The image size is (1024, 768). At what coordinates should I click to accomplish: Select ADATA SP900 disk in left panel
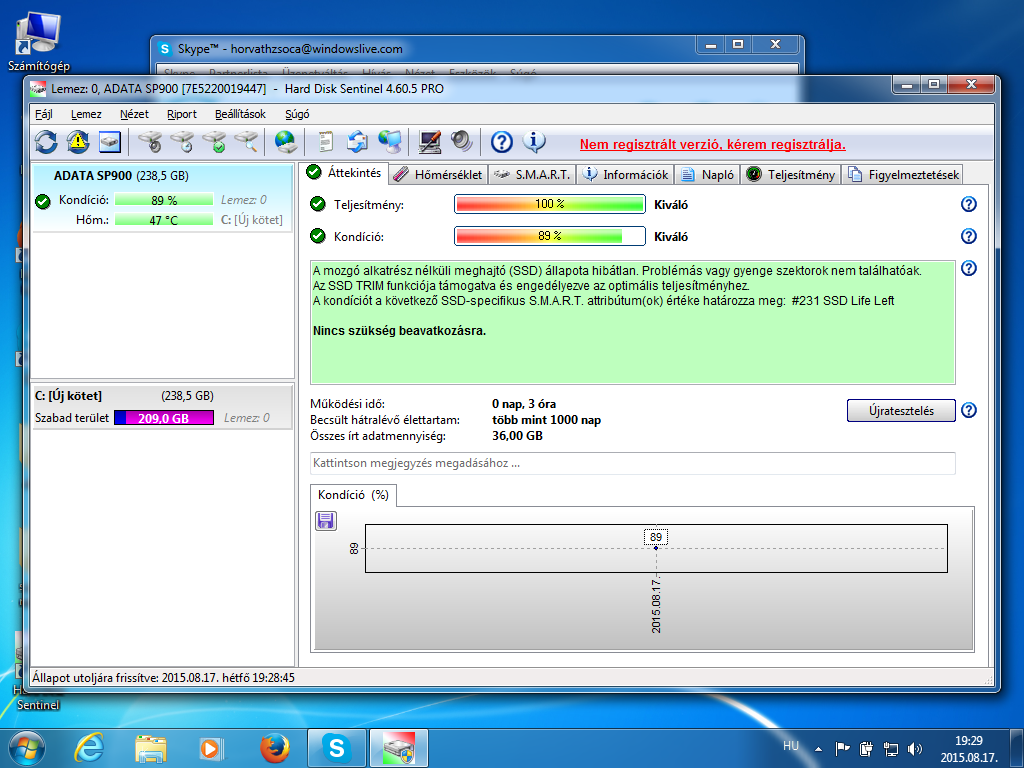coord(163,197)
